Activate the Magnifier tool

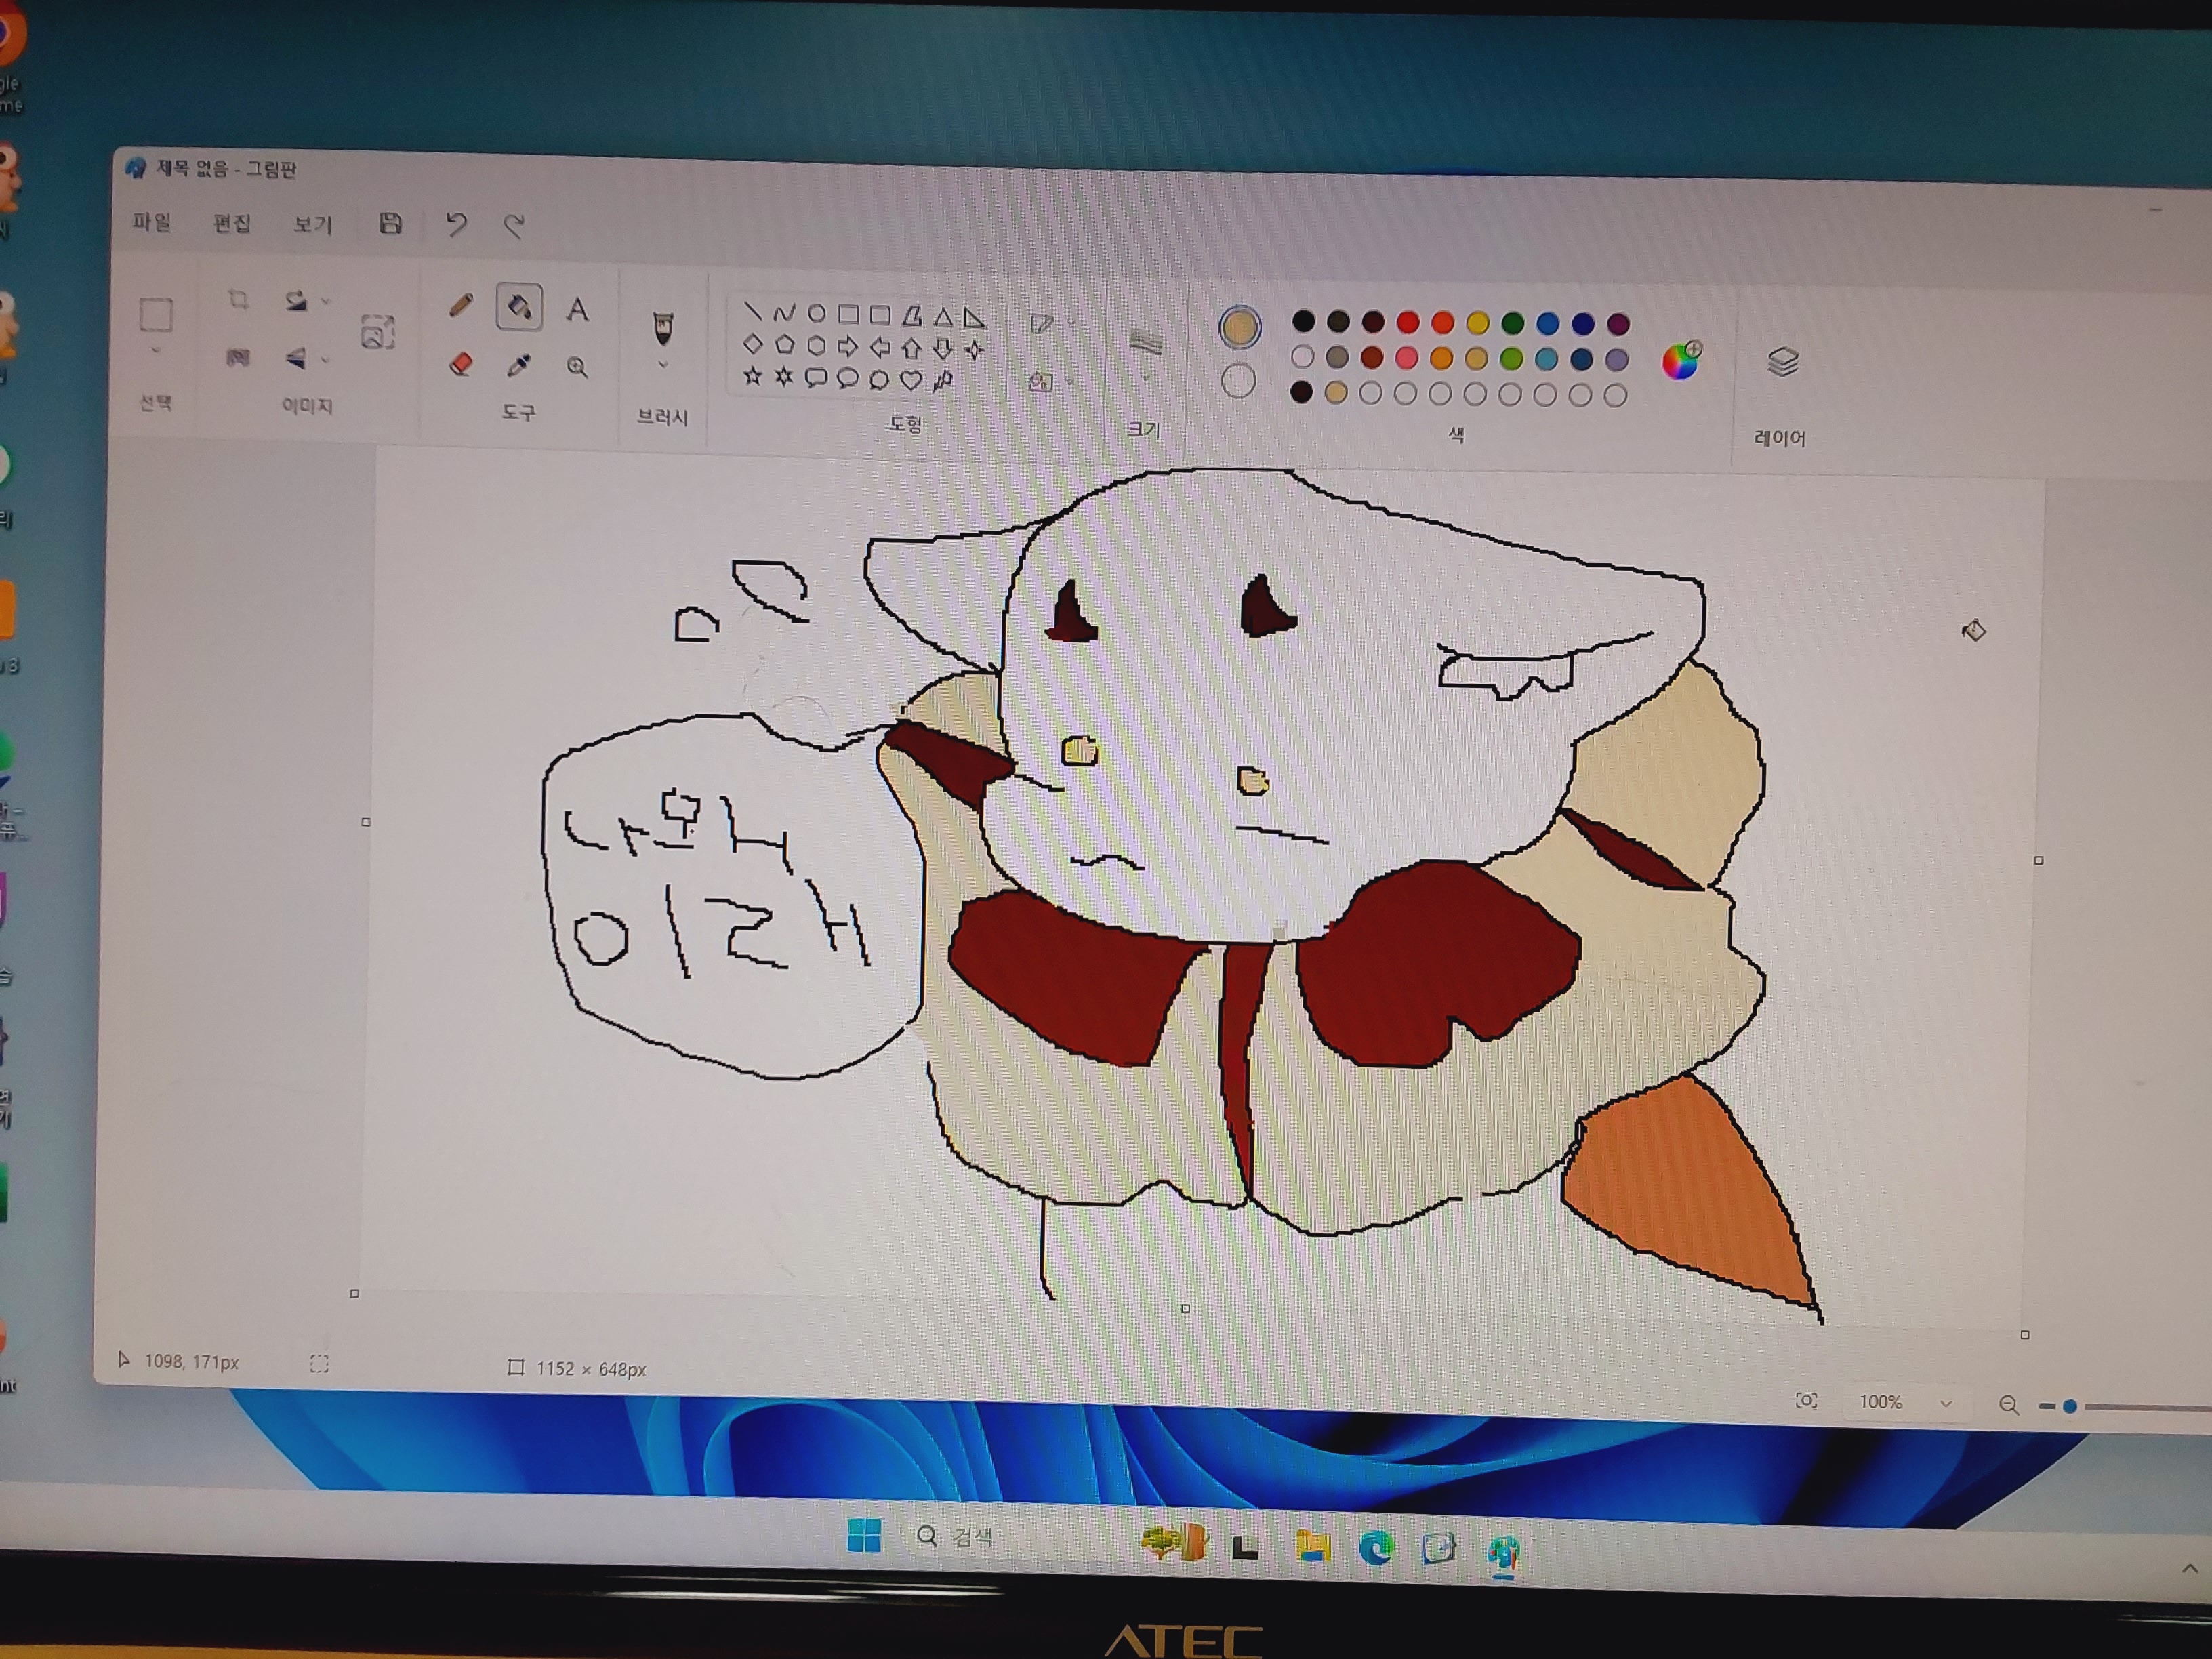[577, 367]
